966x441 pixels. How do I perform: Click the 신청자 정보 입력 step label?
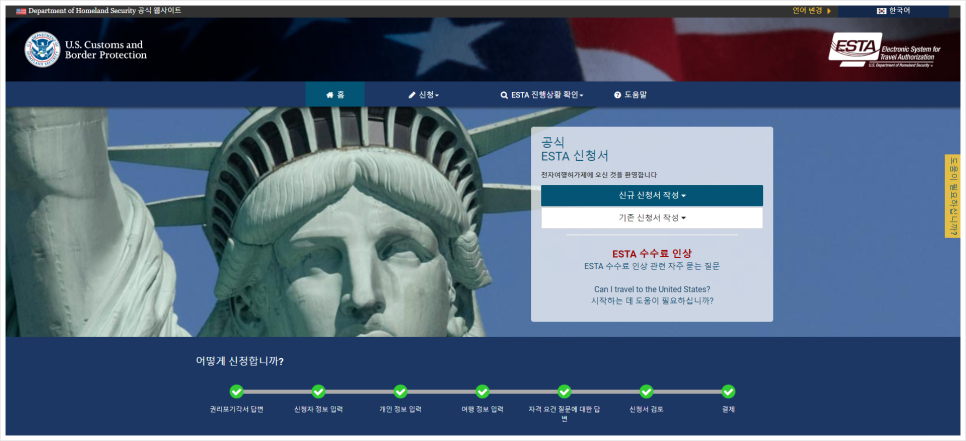click(x=319, y=410)
